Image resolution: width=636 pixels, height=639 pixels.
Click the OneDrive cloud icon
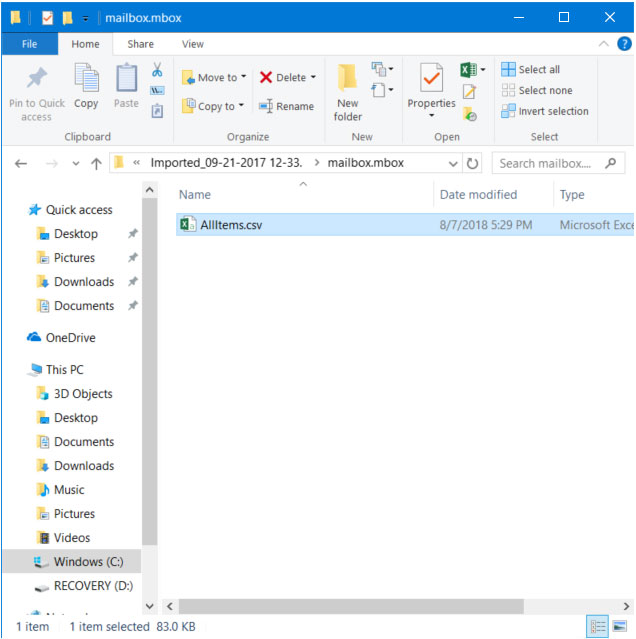click(34, 337)
